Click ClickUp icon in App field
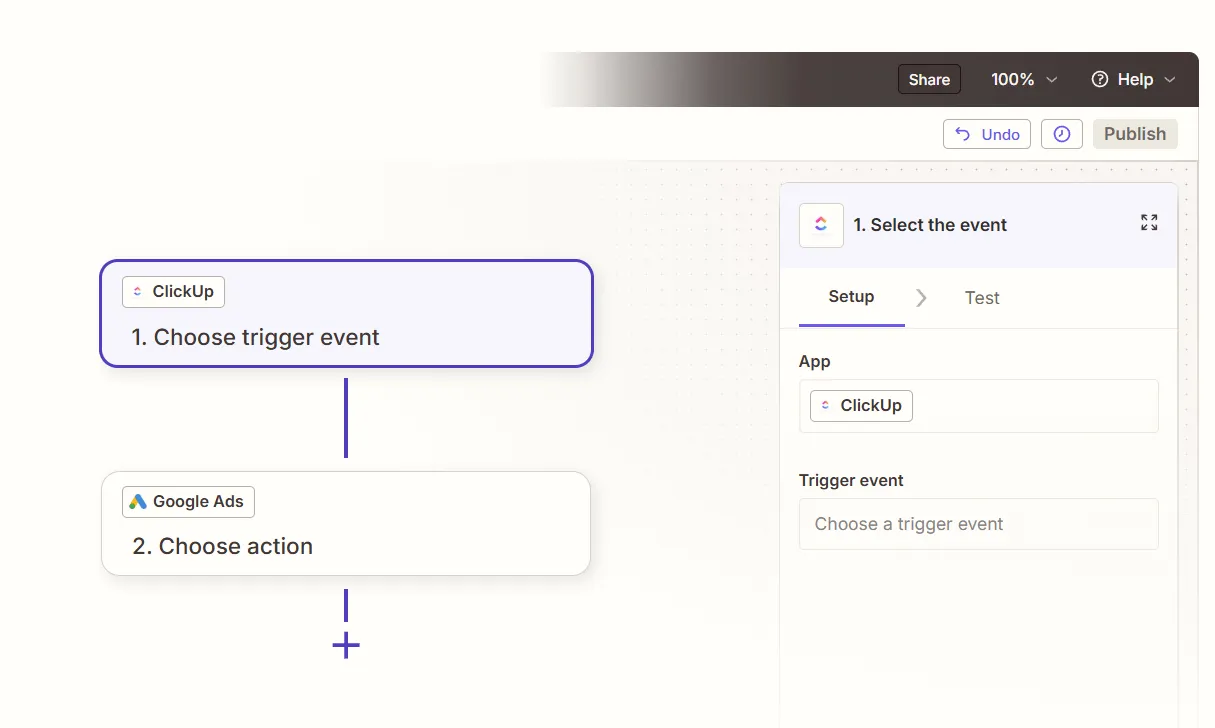Viewport: 1215px width, 728px height. click(825, 405)
